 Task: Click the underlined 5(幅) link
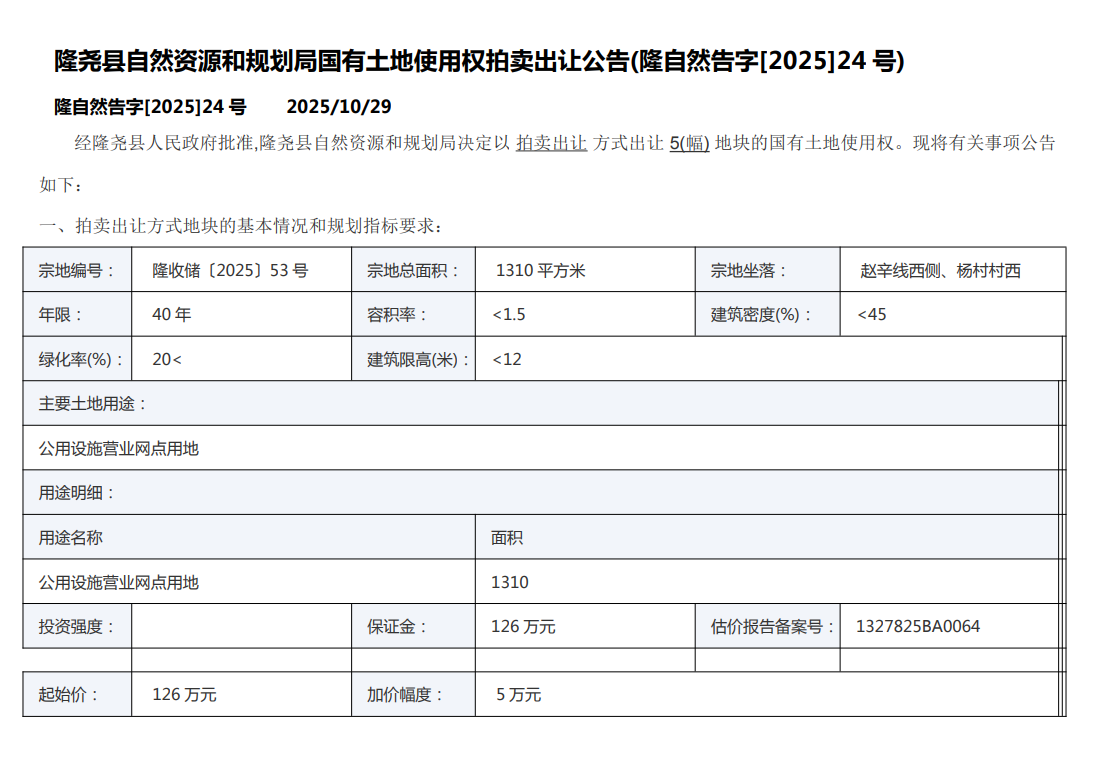point(689,143)
